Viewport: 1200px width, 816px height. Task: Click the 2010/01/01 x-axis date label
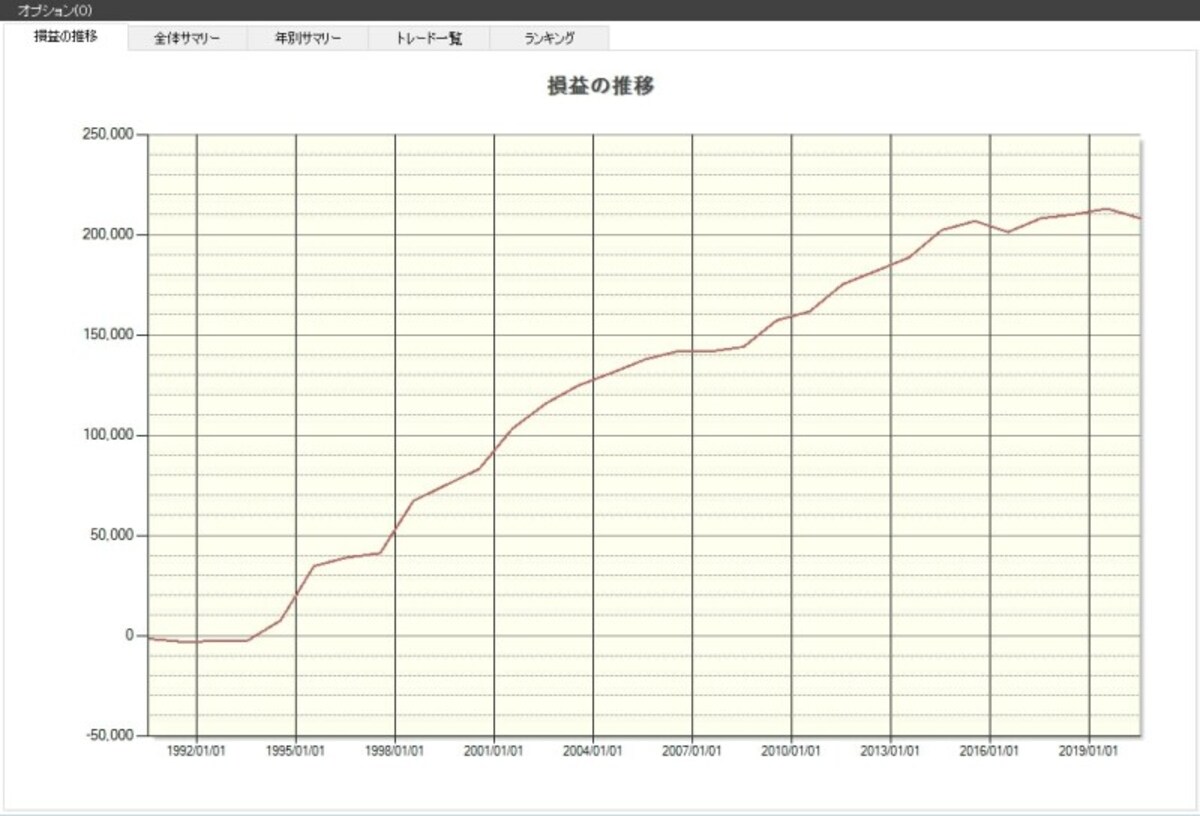[791, 751]
